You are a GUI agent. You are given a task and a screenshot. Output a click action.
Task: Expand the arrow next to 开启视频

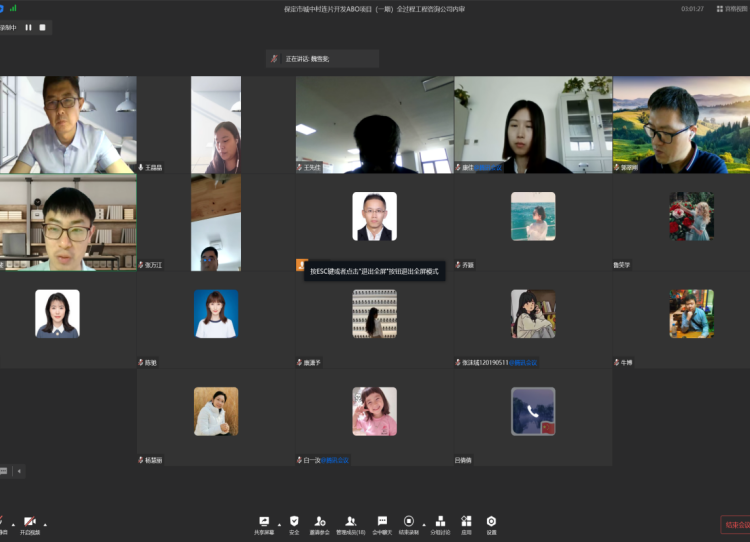tap(44, 523)
